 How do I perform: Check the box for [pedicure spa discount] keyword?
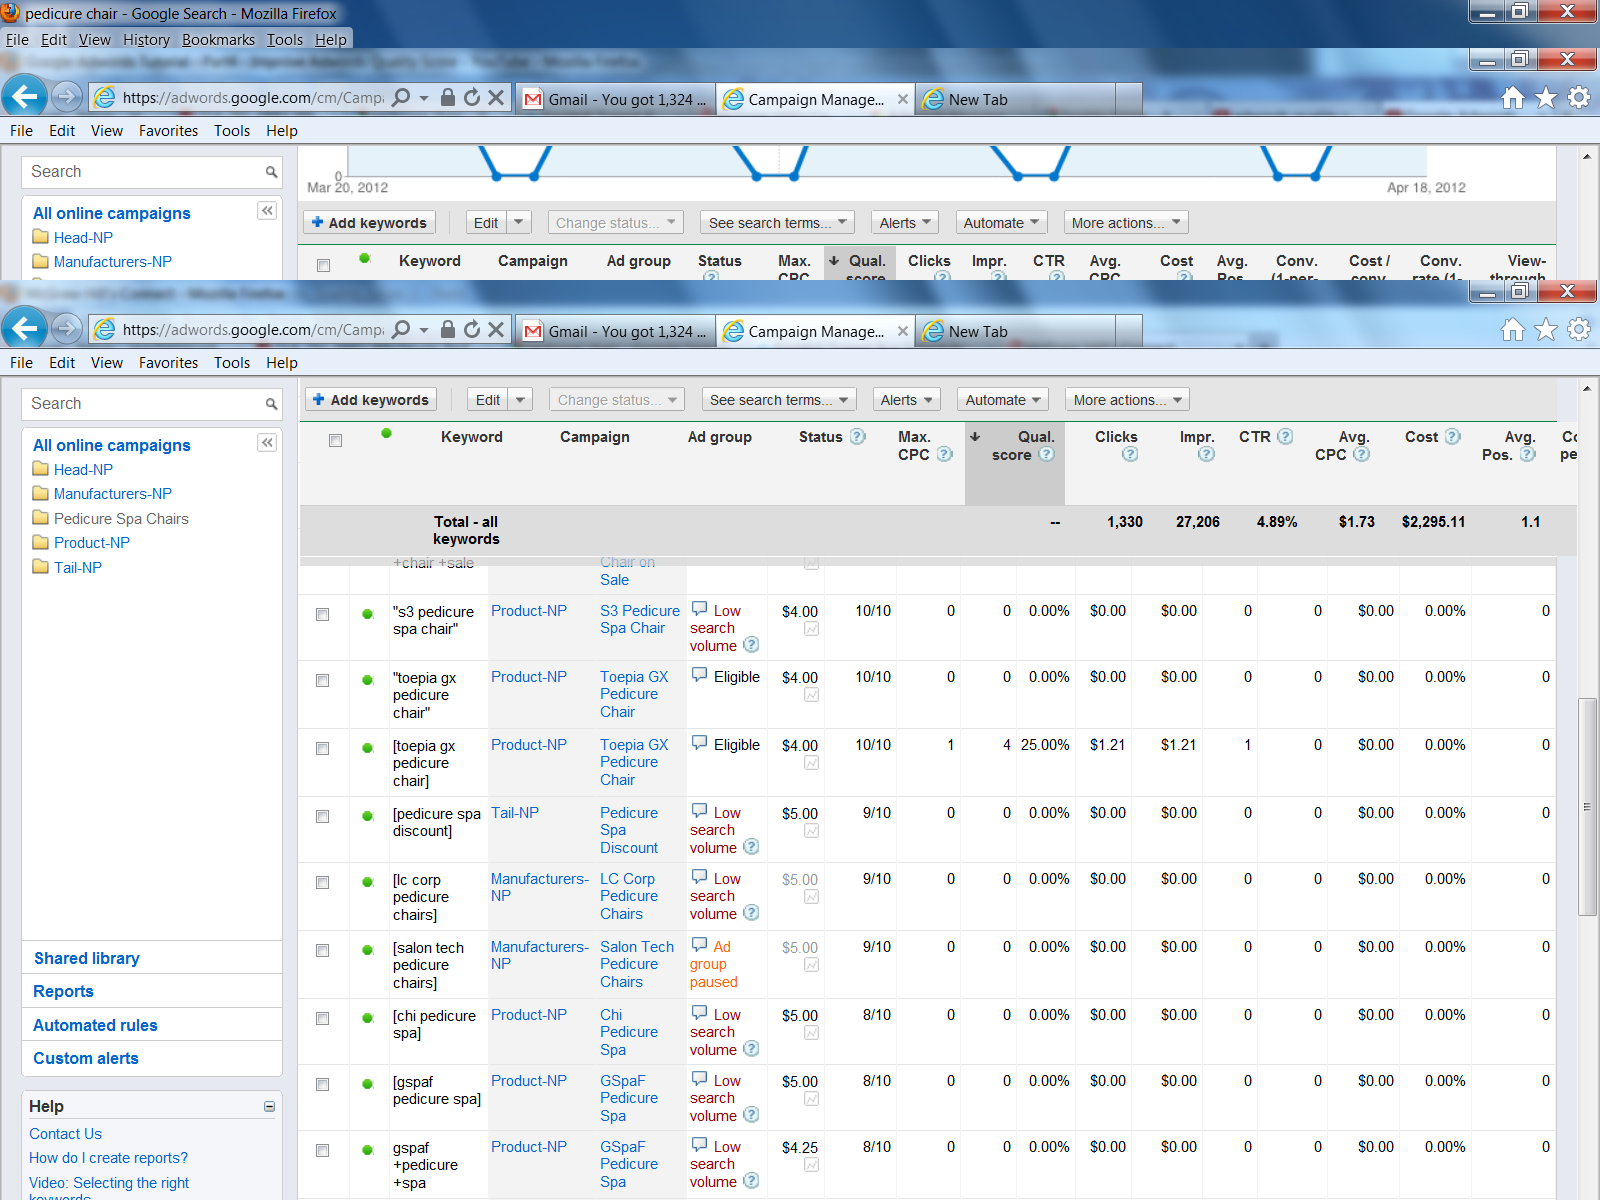(322, 816)
